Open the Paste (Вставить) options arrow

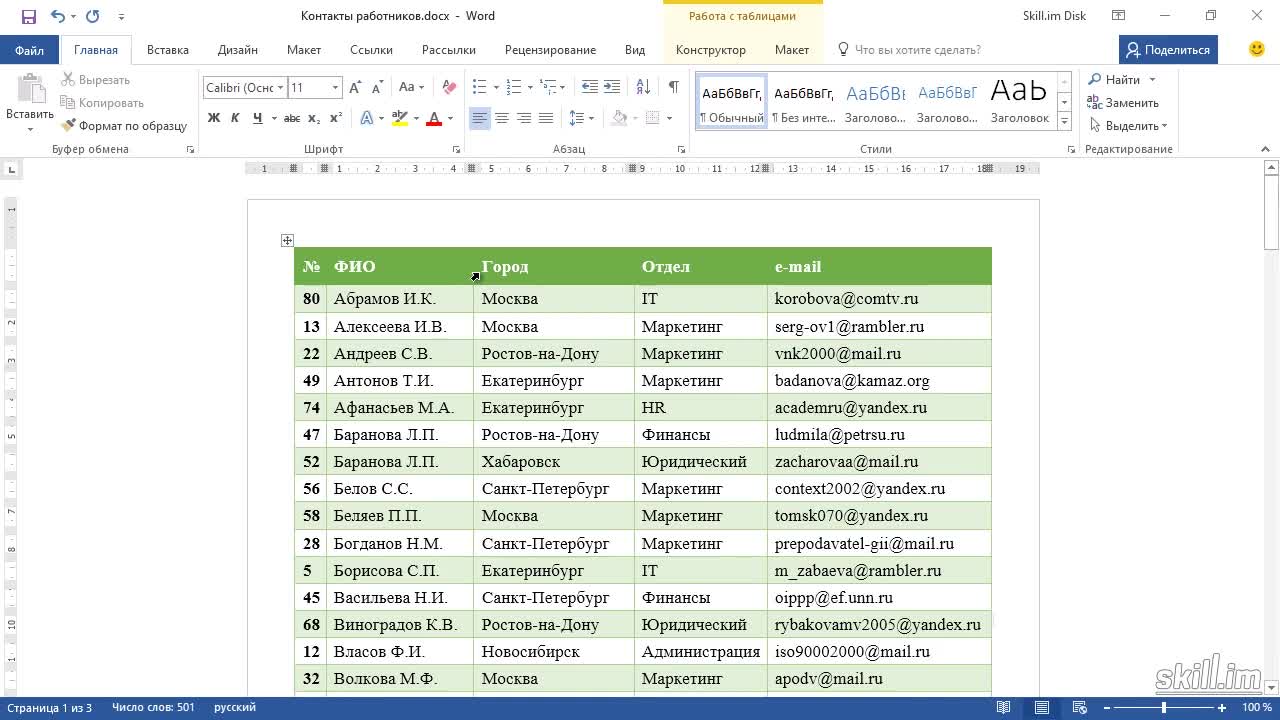coord(30,130)
